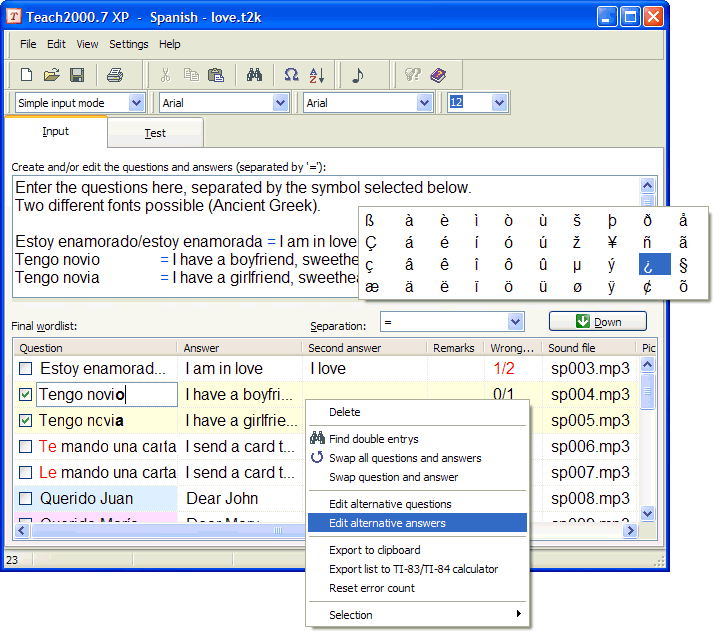Open the View menu
This screenshot has width=713, height=631.
pyautogui.click(x=87, y=44)
